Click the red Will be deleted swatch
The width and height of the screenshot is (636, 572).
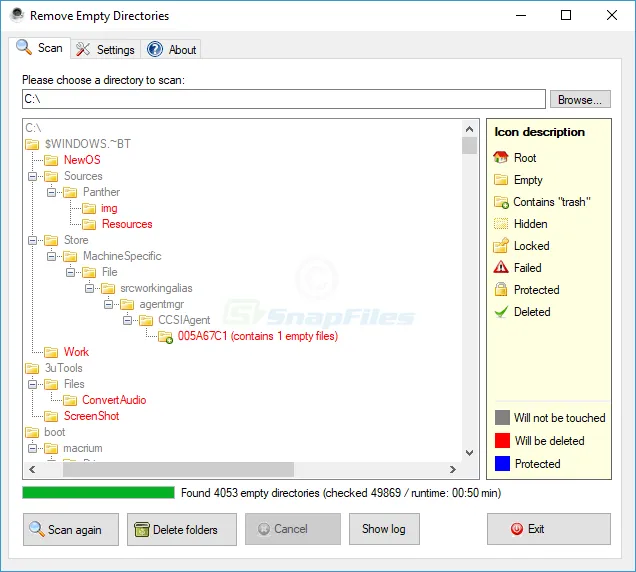click(x=502, y=441)
